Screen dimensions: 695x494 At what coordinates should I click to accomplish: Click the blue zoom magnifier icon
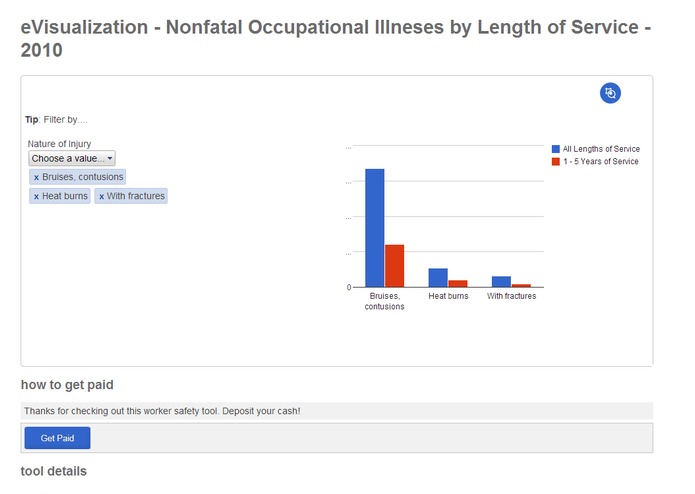click(x=610, y=93)
